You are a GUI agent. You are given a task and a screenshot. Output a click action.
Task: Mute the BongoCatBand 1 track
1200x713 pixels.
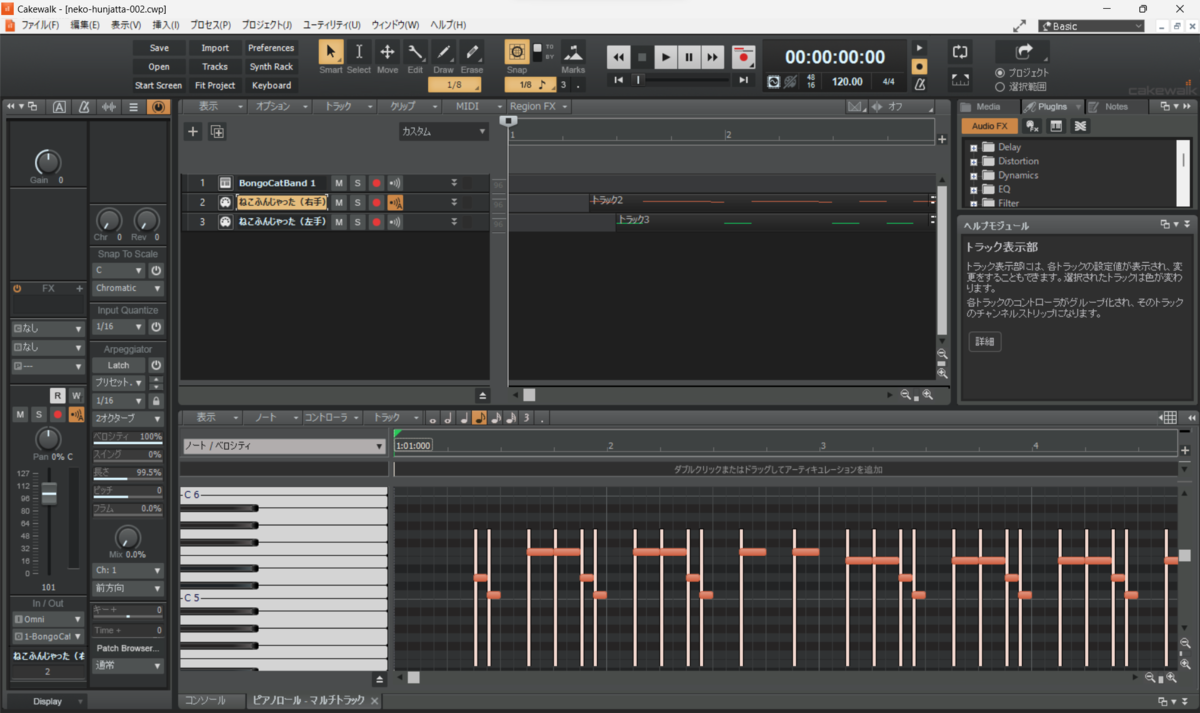tap(338, 183)
